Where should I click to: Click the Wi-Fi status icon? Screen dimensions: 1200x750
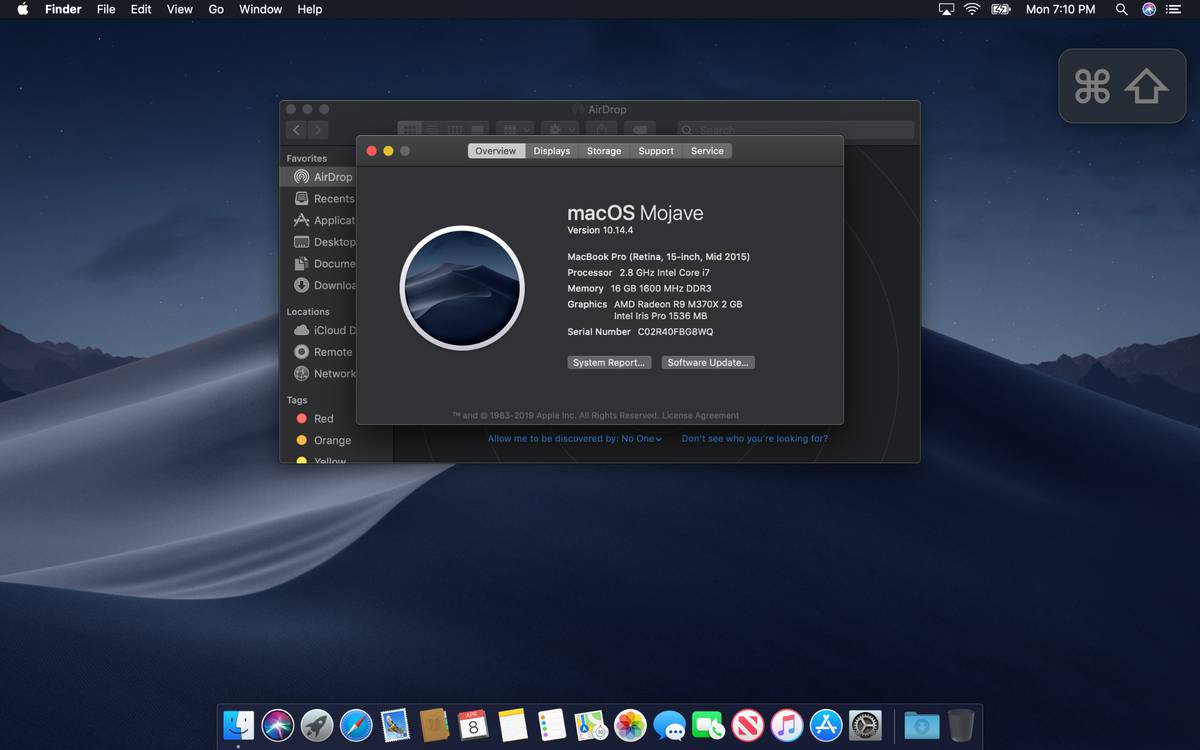point(972,9)
